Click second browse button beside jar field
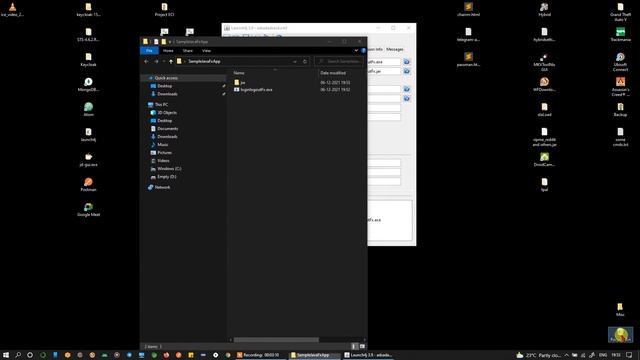The image size is (640, 360). point(407,71)
